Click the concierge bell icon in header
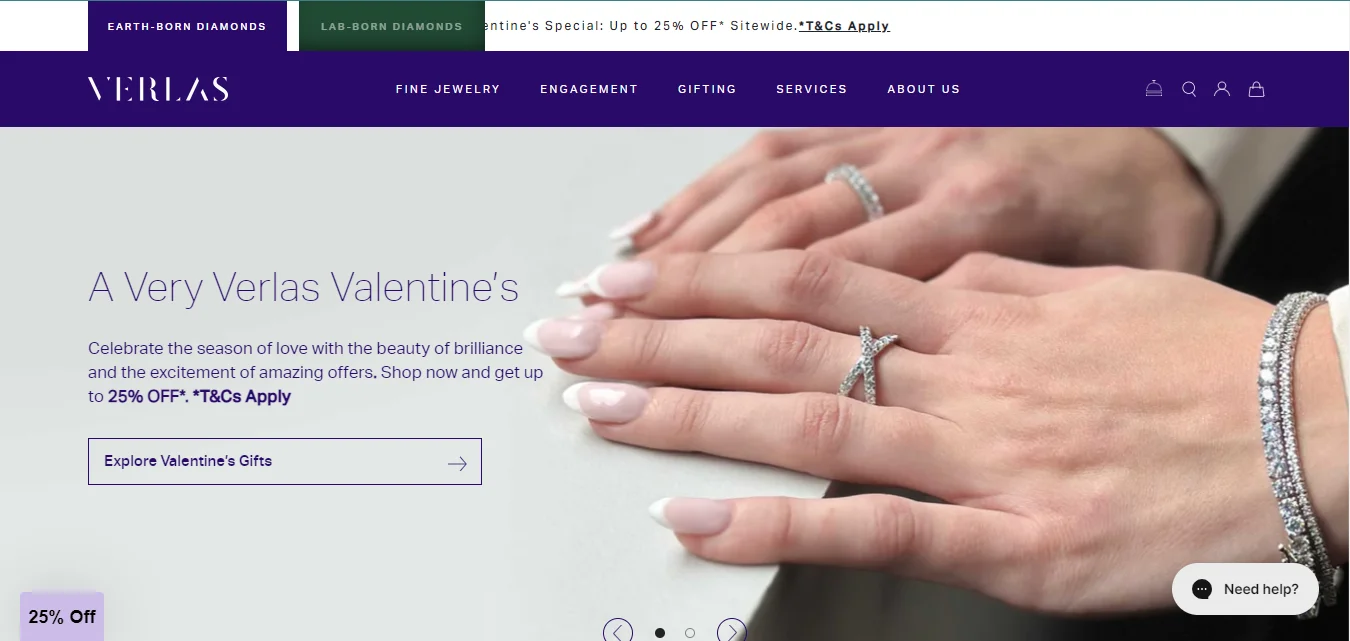Screen dimensions: 1350x641 (x=1154, y=89)
